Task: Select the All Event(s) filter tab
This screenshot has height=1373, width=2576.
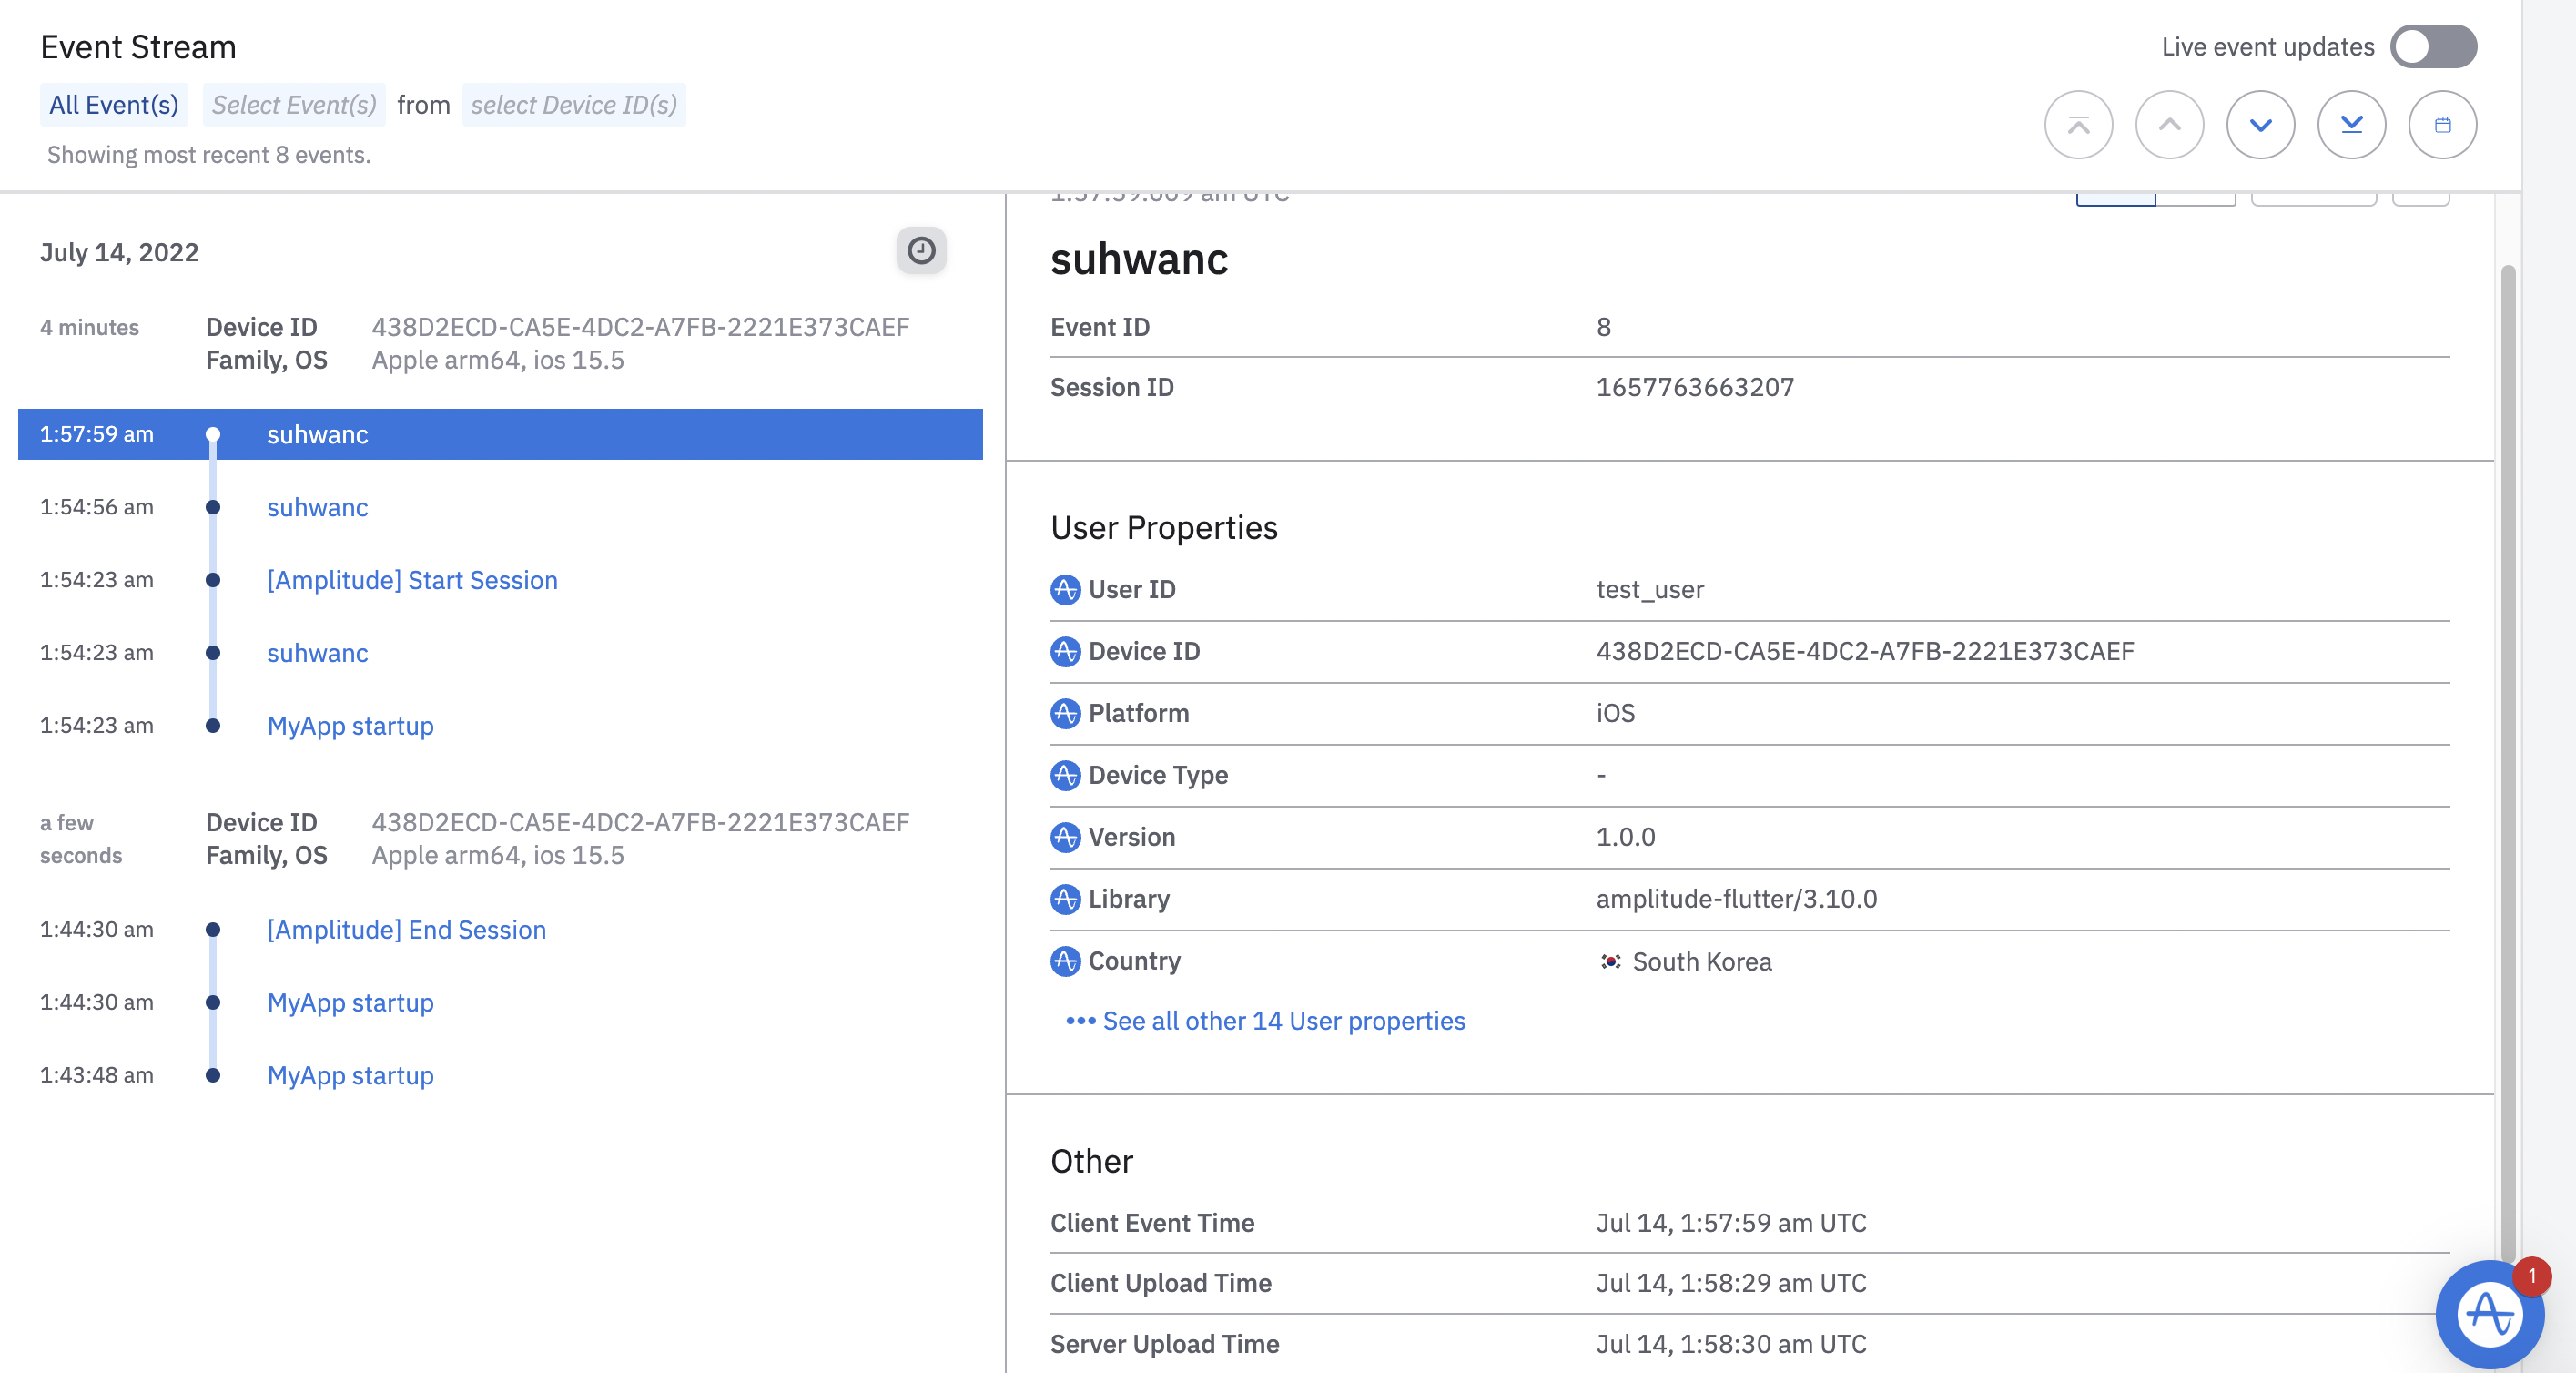Action: [x=114, y=105]
